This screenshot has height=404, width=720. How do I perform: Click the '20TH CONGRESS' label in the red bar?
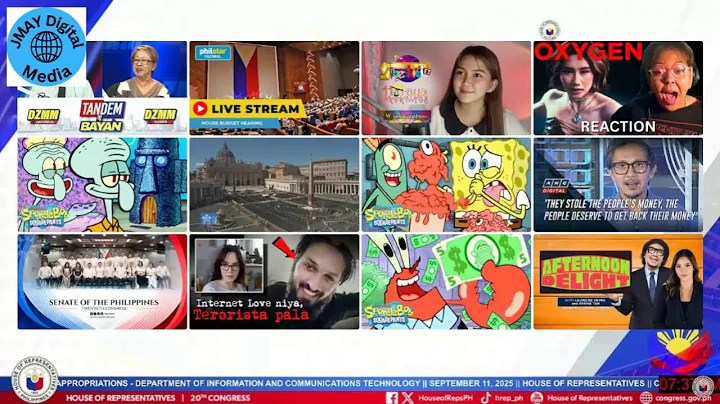click(x=220, y=398)
